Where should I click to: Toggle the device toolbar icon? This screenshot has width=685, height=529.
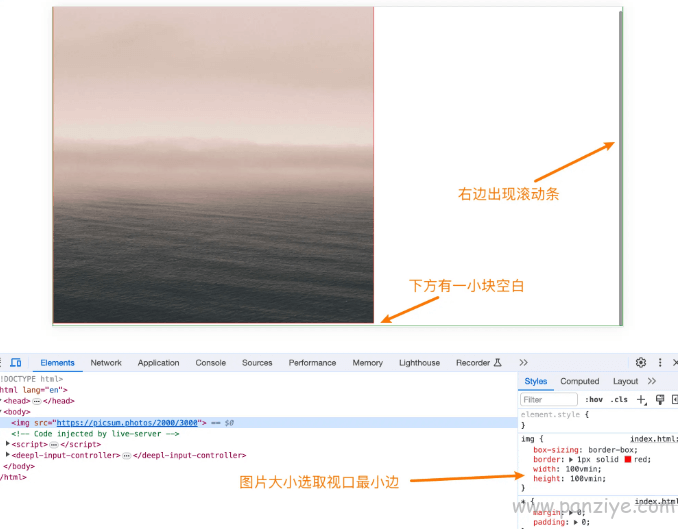click(16, 362)
